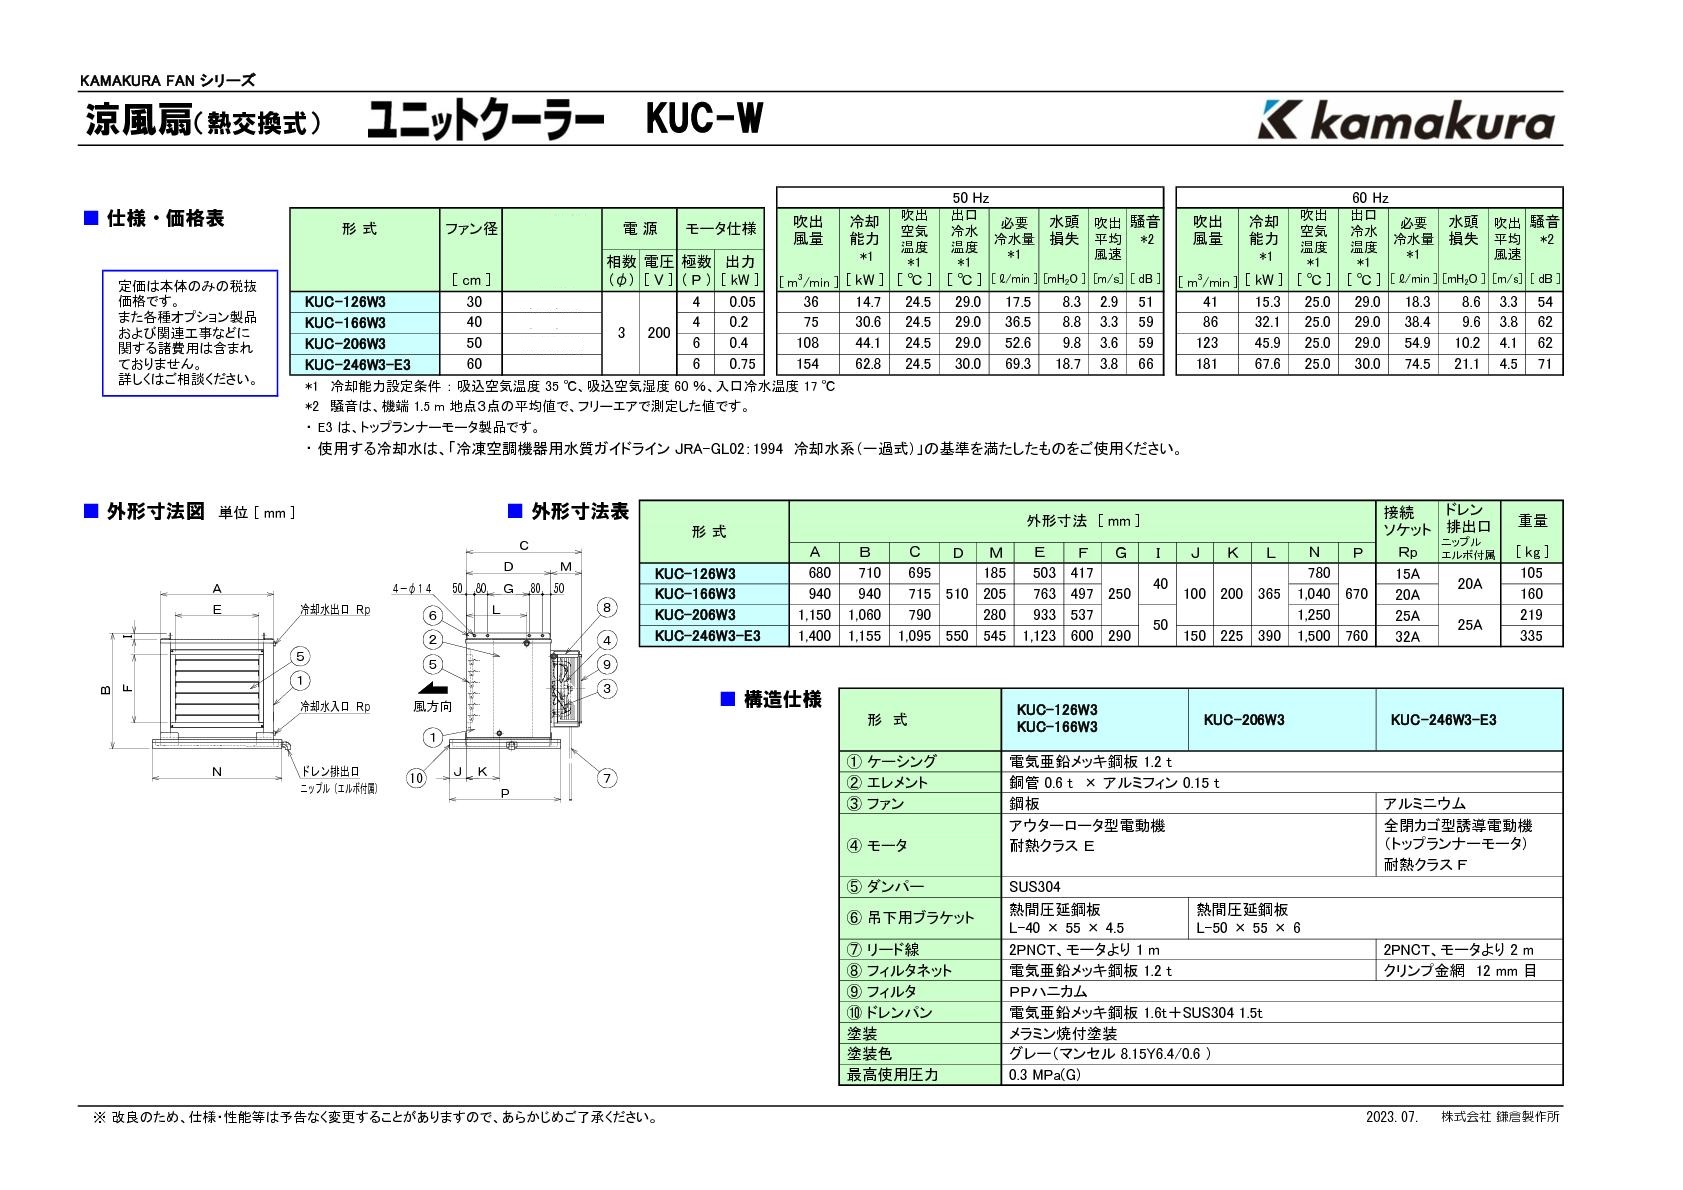Screen dimensions: 1683x1190
Task: Click the max pressure value '0.3 MPa(G)'
Action: (1045, 1075)
